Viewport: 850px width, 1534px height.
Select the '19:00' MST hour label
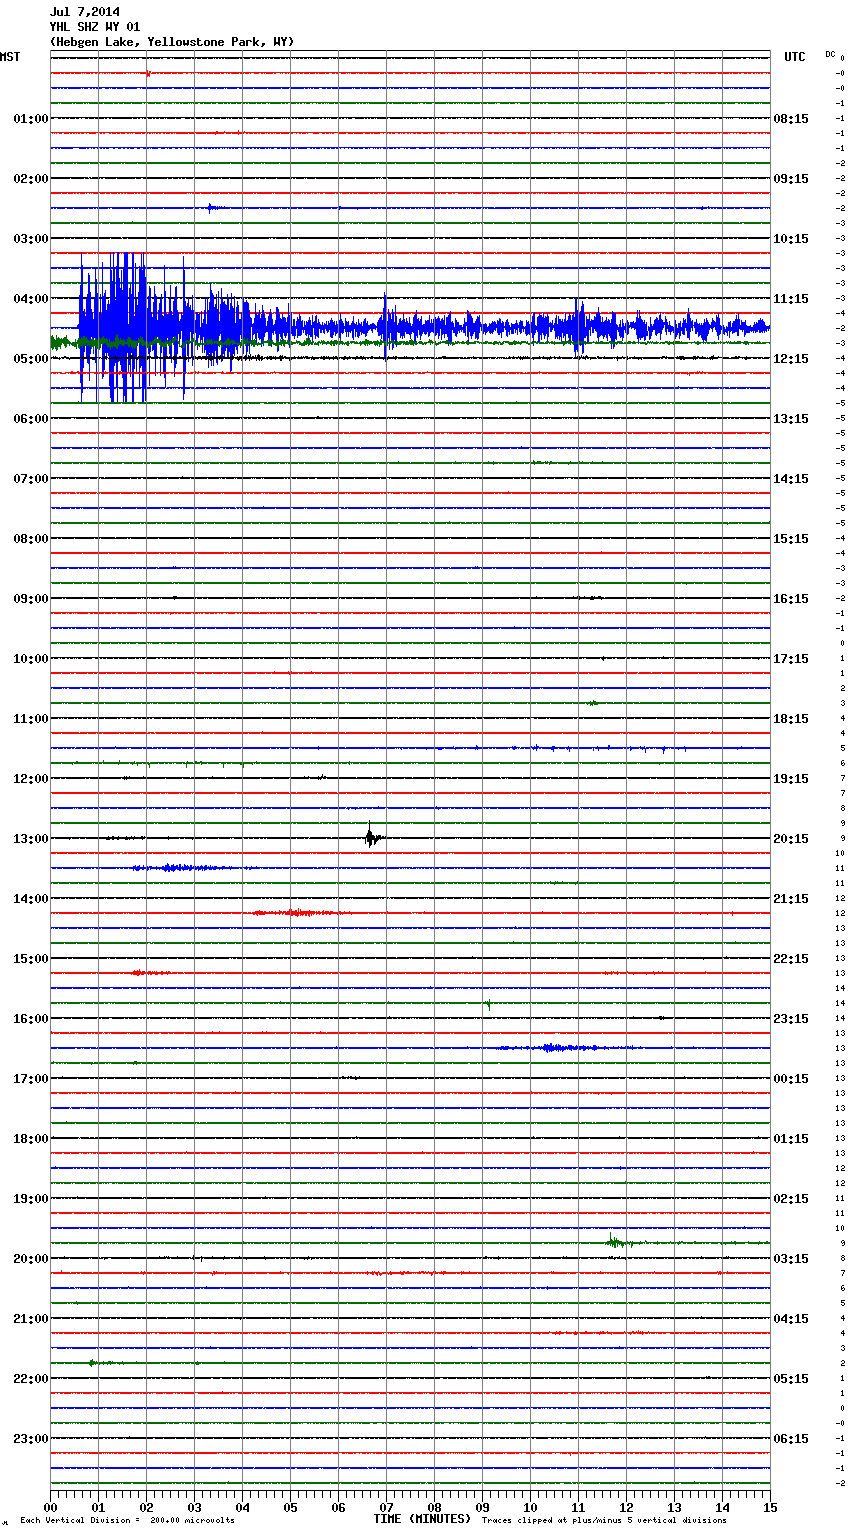coord(31,1199)
